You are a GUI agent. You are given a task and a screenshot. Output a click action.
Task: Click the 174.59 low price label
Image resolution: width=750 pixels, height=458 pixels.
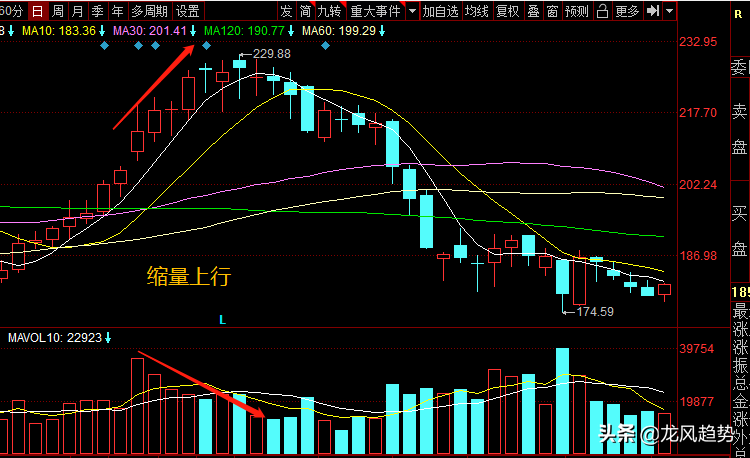pyautogui.click(x=595, y=312)
